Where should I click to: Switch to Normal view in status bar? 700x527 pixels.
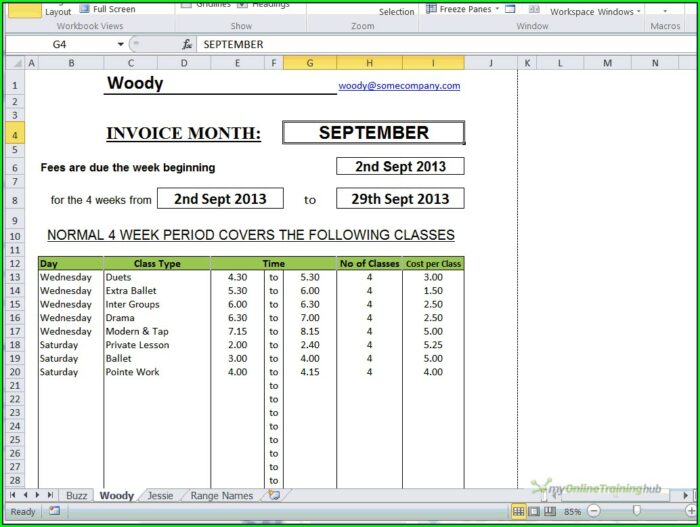518,511
